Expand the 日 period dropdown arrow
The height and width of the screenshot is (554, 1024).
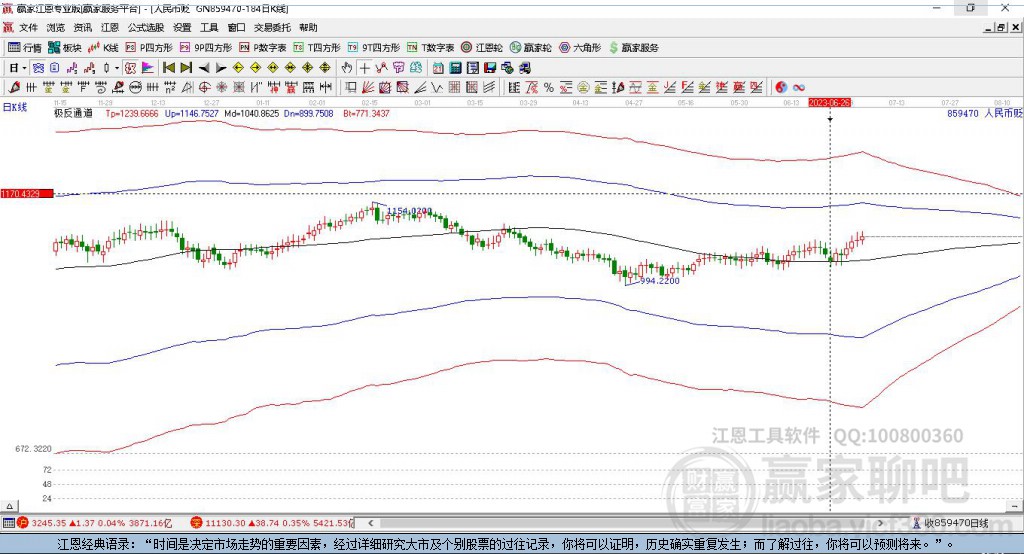pos(24,68)
